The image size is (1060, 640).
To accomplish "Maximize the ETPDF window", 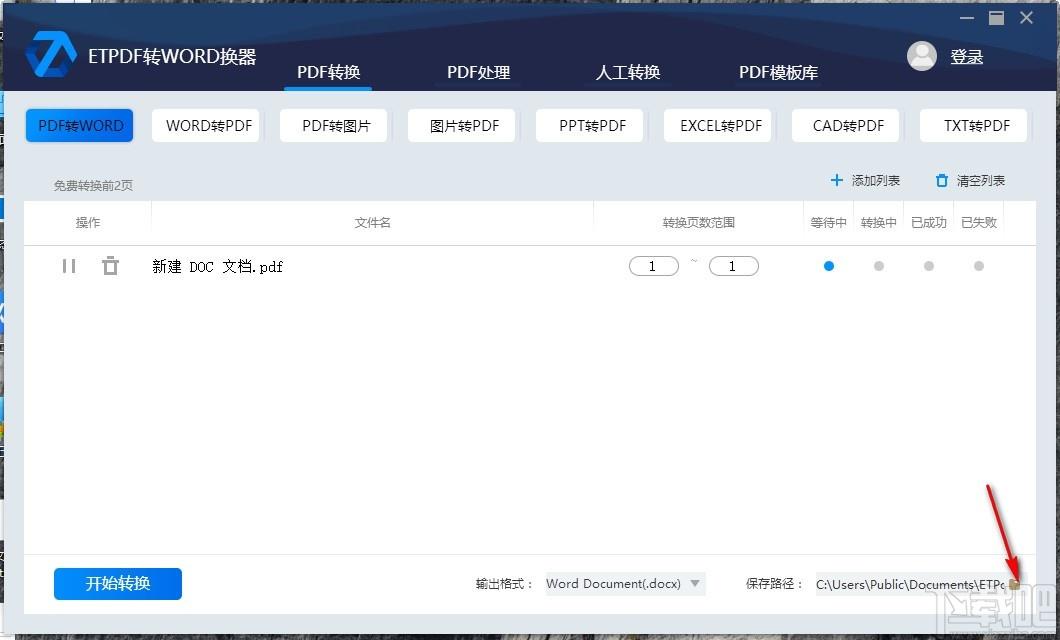I will click(x=996, y=18).
